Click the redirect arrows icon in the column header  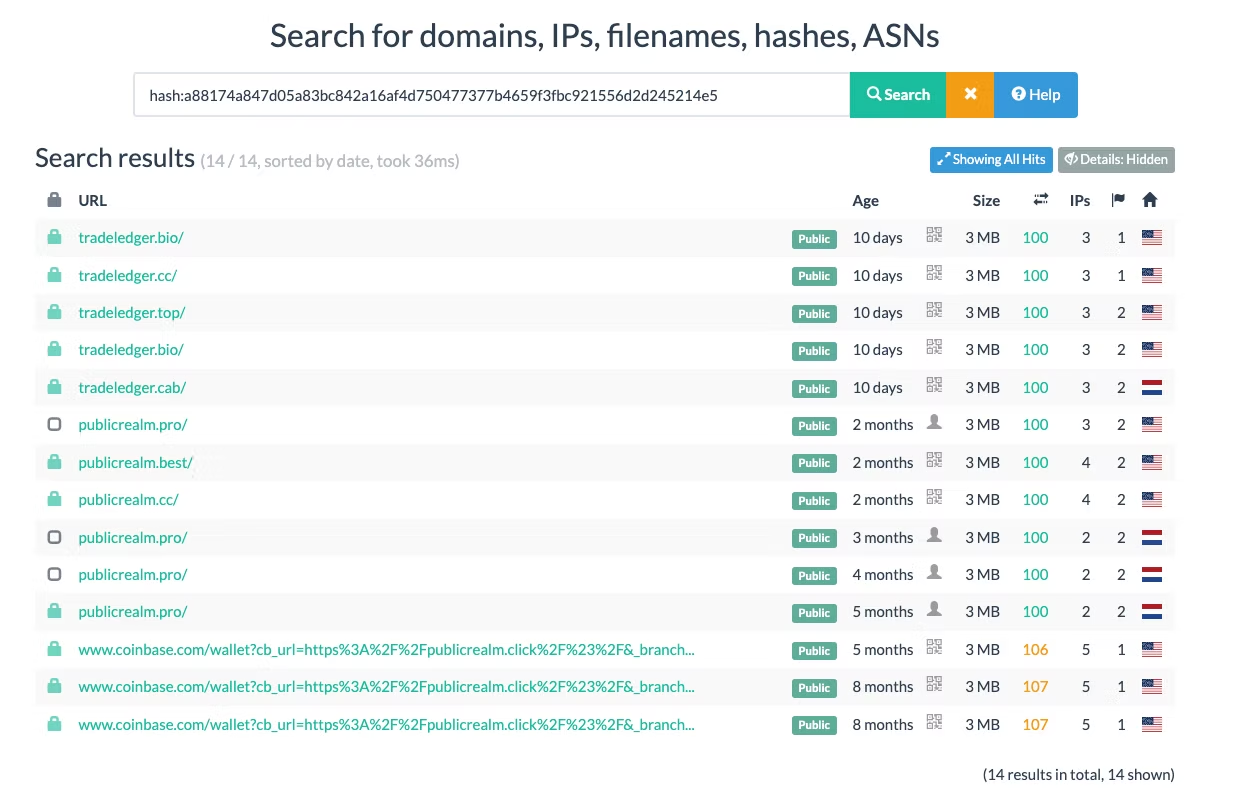coord(1040,199)
